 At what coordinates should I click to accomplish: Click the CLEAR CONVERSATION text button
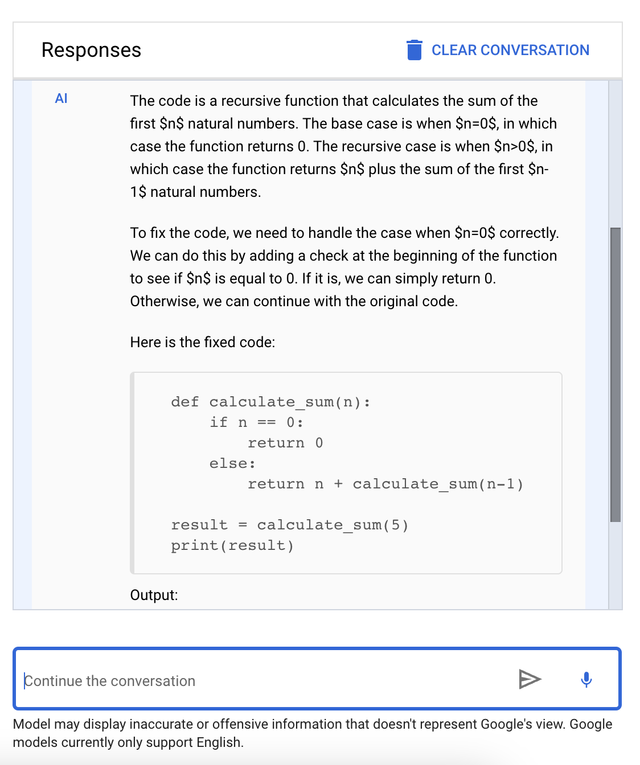tap(510, 50)
